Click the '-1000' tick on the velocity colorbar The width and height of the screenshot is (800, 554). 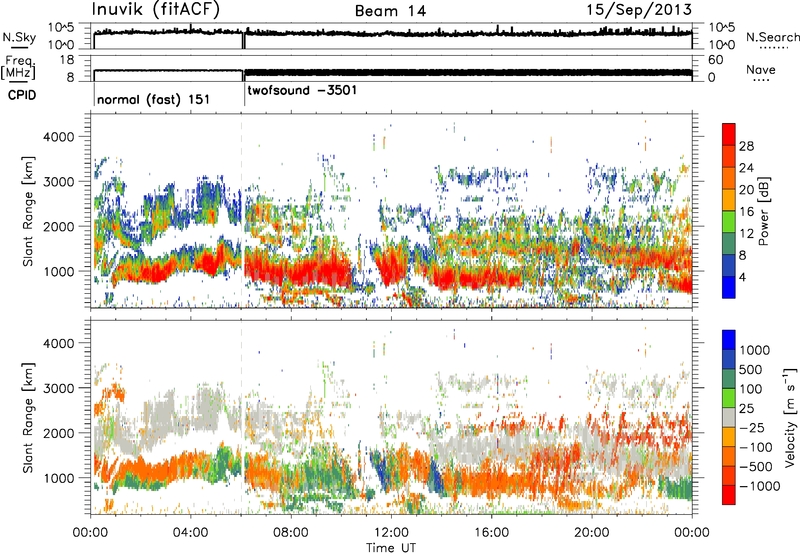760,486
